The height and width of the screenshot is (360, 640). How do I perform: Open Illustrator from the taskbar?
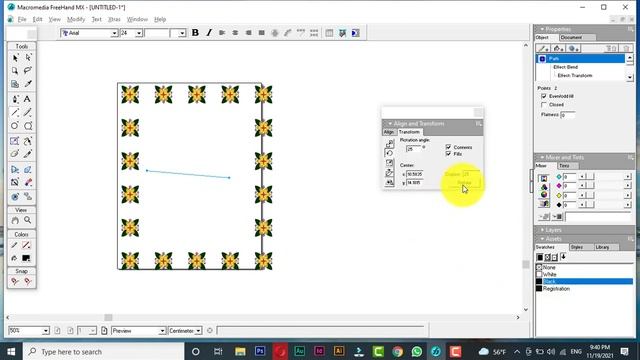pos(339,351)
